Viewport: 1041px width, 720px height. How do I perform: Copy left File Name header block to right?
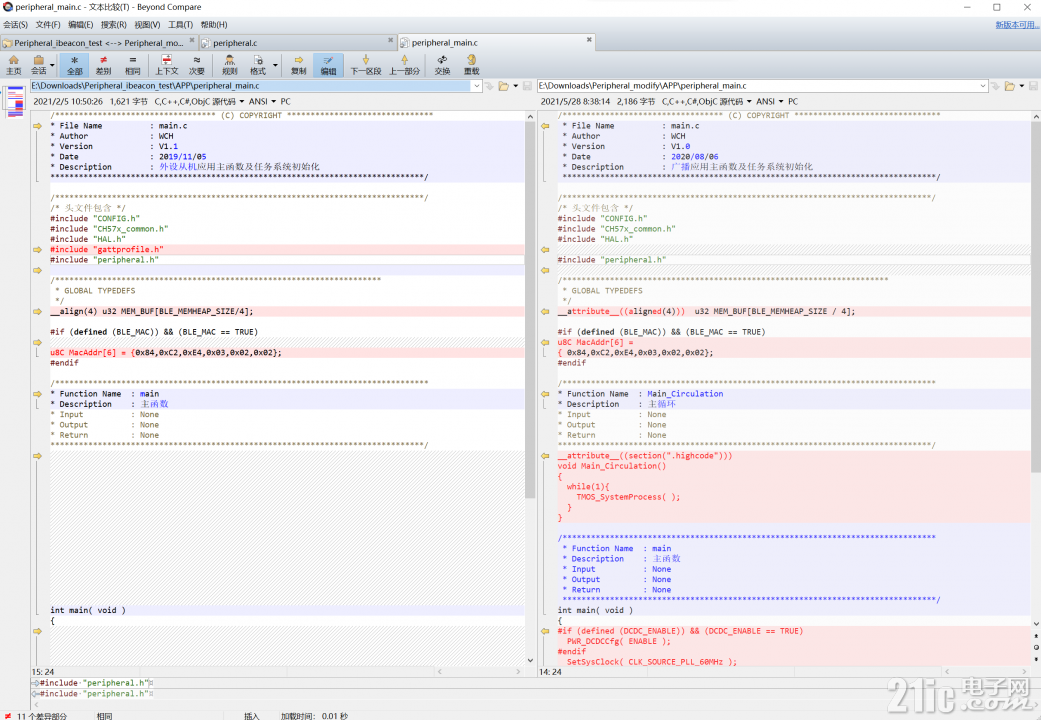pyautogui.click(x=37, y=126)
